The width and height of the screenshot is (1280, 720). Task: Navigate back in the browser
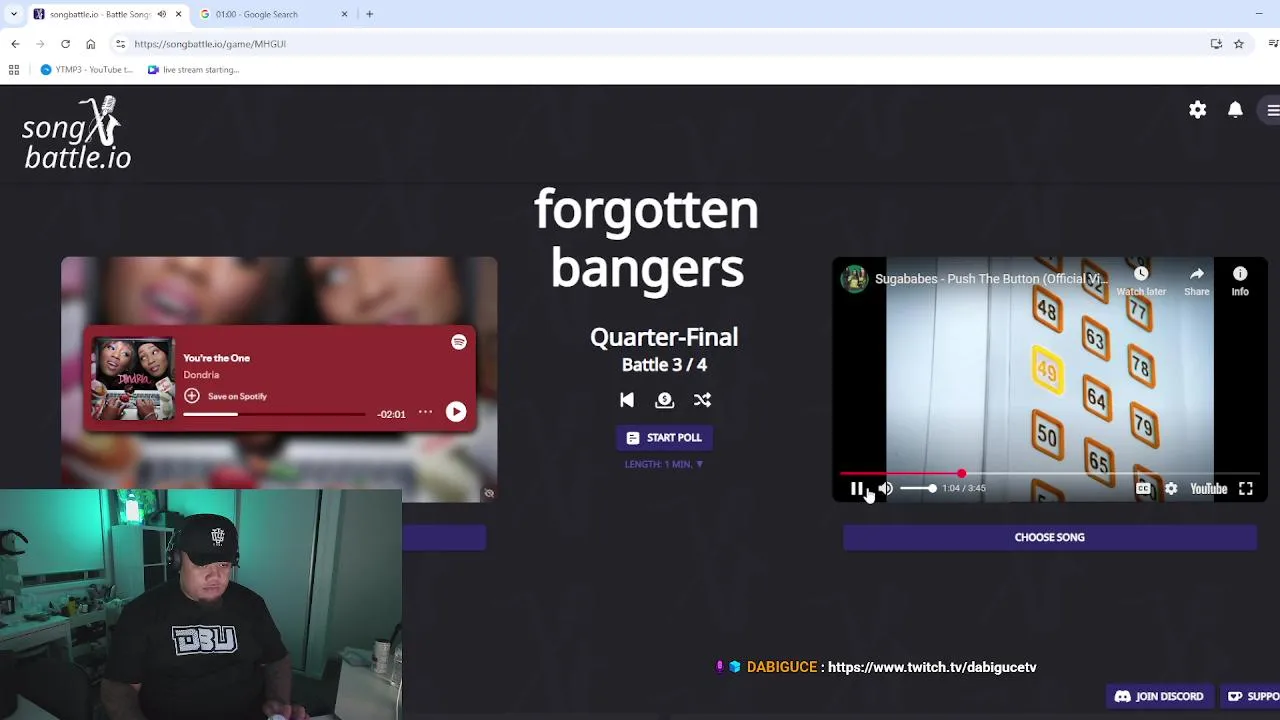coord(15,44)
